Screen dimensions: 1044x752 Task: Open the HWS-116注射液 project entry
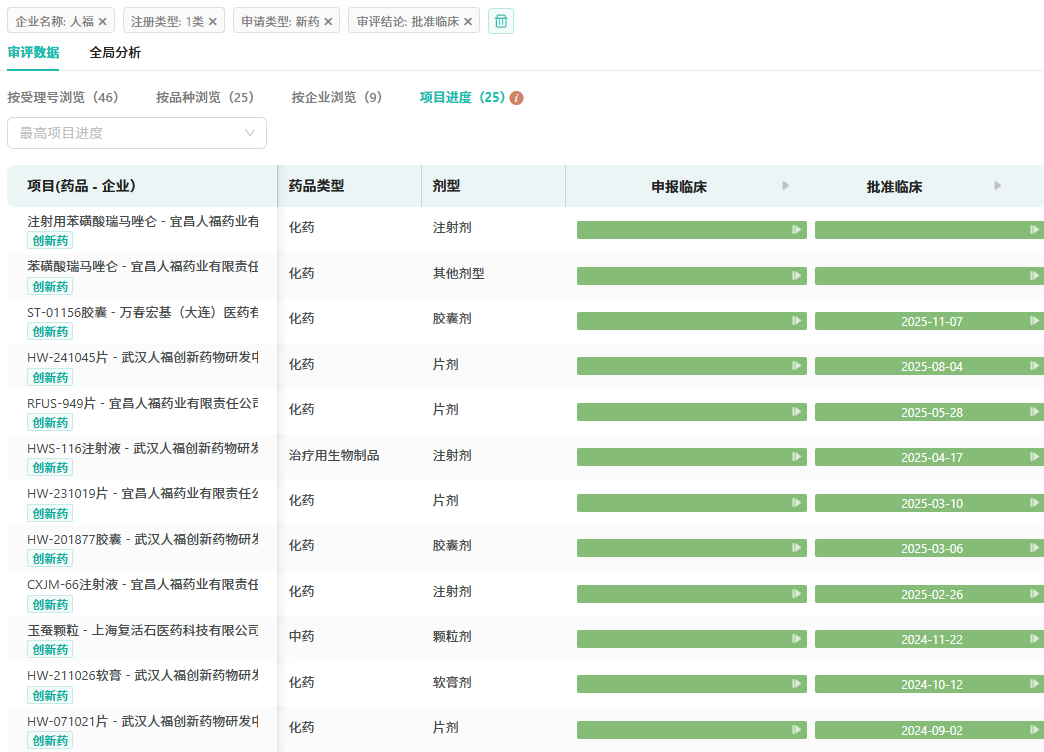pos(142,448)
